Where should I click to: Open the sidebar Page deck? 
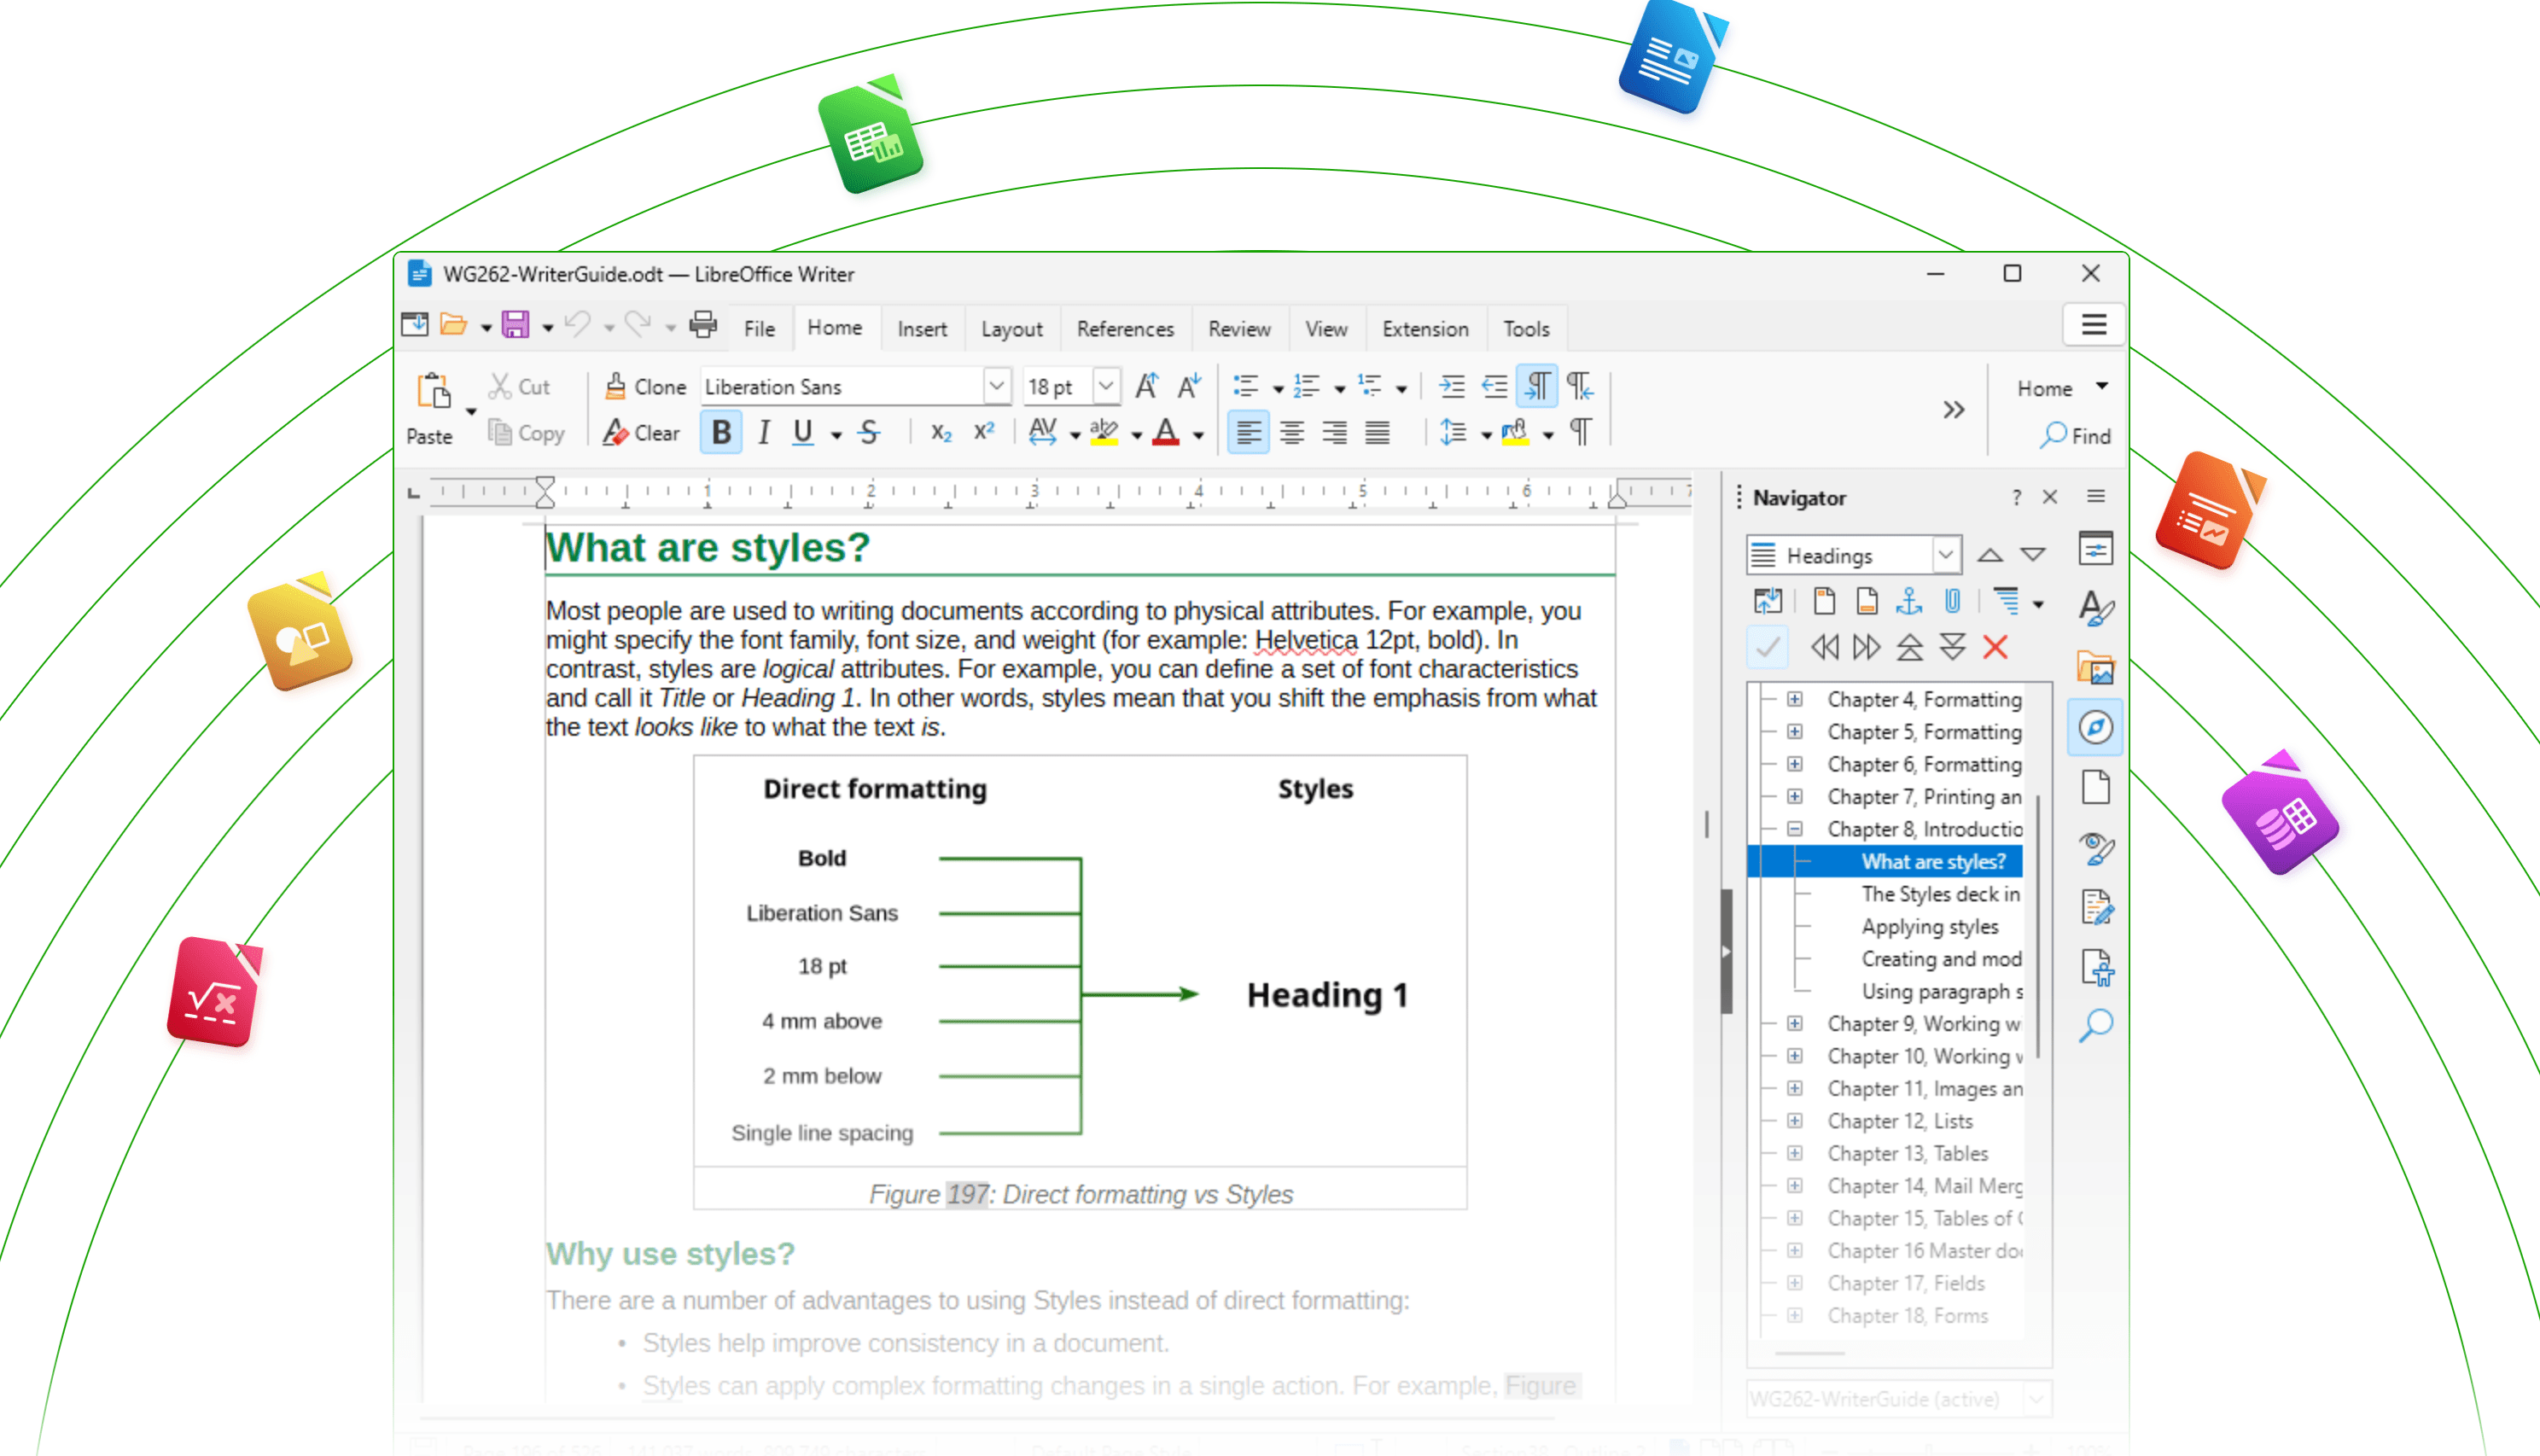point(2095,788)
